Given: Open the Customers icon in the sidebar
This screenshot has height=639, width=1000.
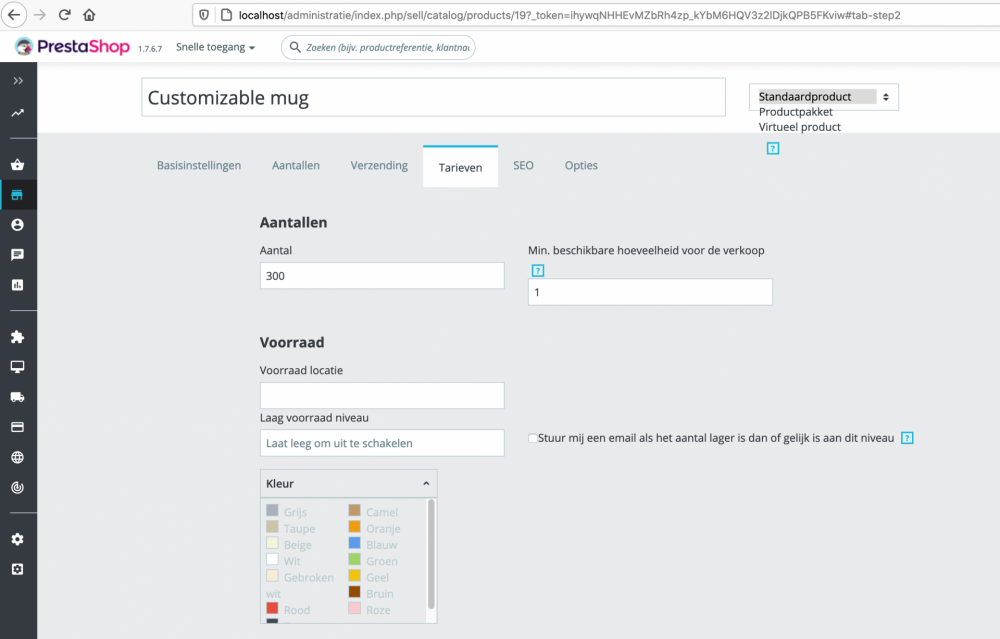Looking at the screenshot, I should pos(18,225).
